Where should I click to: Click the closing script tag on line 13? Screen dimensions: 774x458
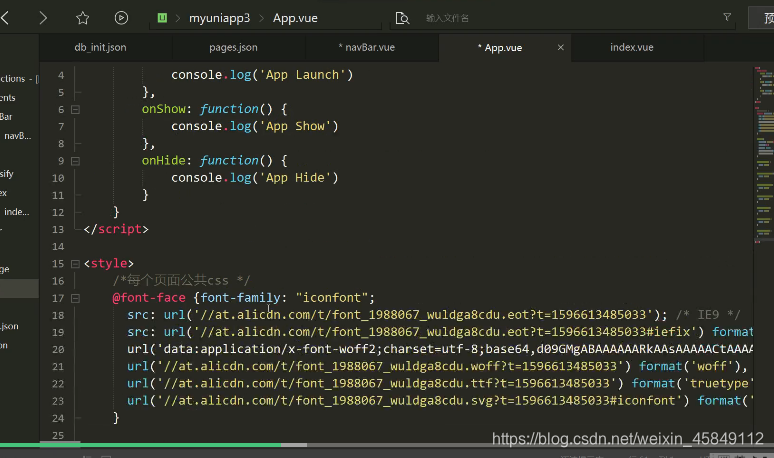click(116, 229)
